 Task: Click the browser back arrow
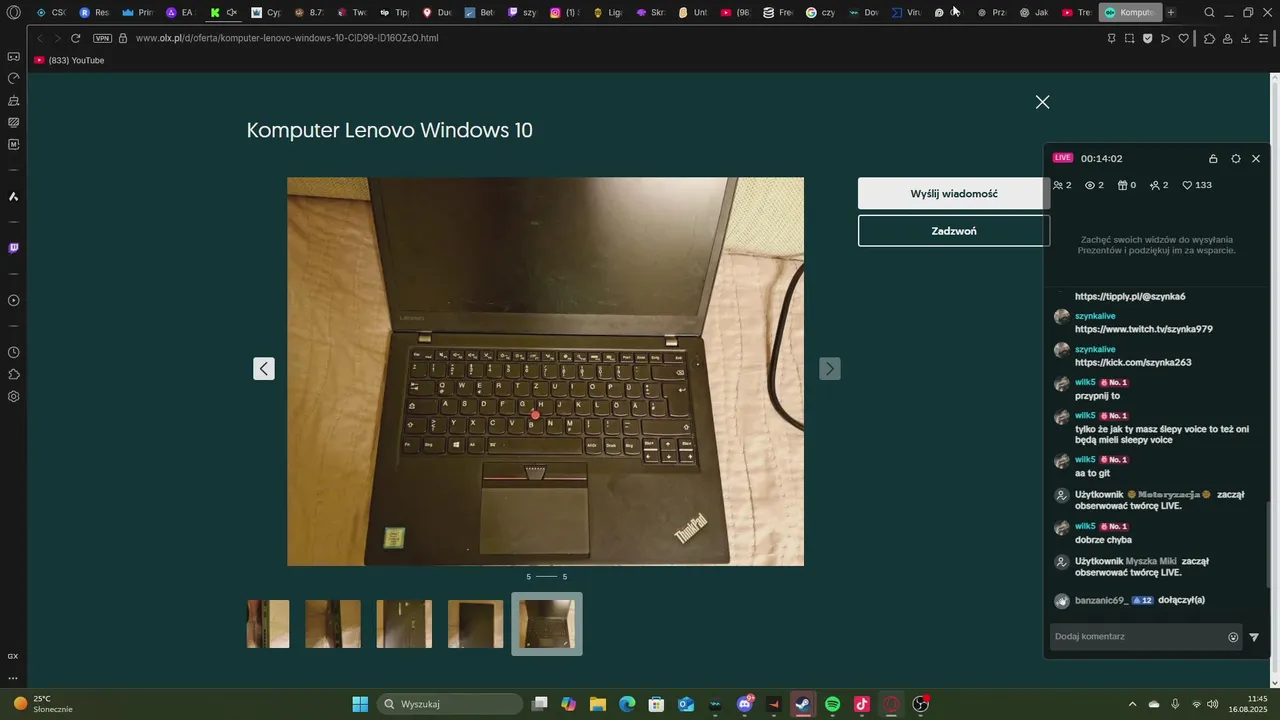coord(40,38)
